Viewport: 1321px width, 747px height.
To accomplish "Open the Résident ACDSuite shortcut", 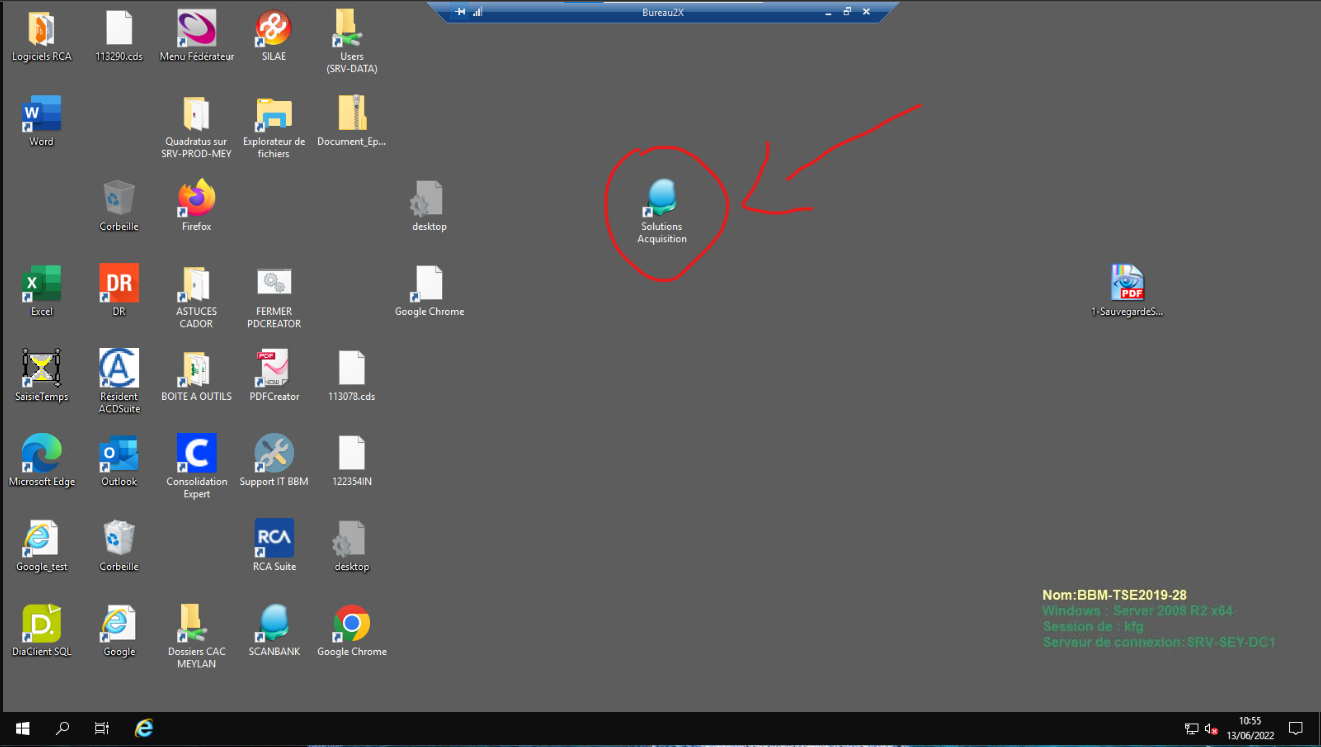I will pyautogui.click(x=119, y=370).
